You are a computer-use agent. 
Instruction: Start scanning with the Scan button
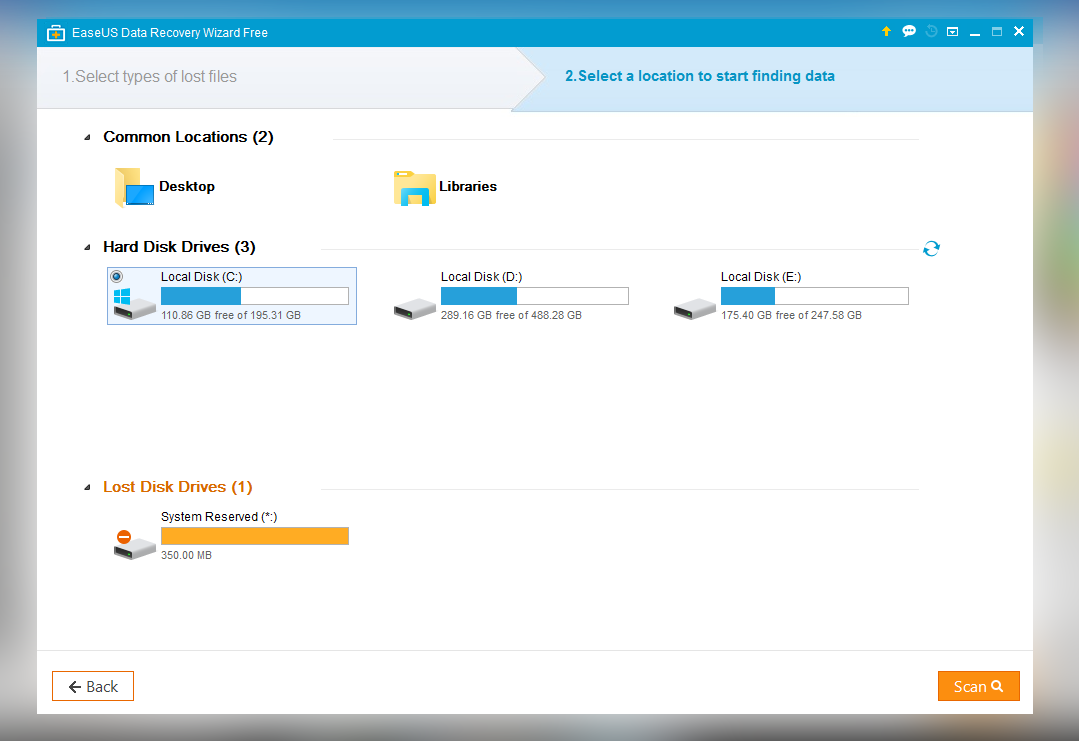tap(978, 686)
